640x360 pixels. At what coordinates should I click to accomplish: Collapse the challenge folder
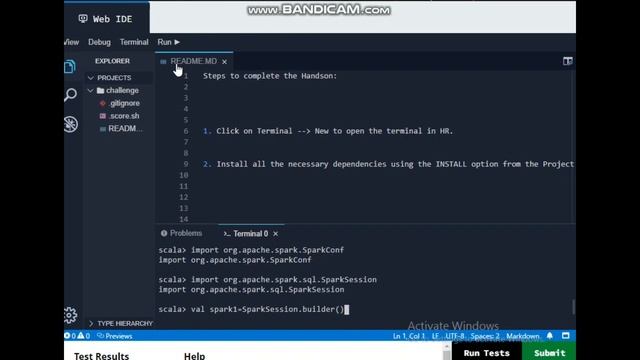(x=91, y=91)
